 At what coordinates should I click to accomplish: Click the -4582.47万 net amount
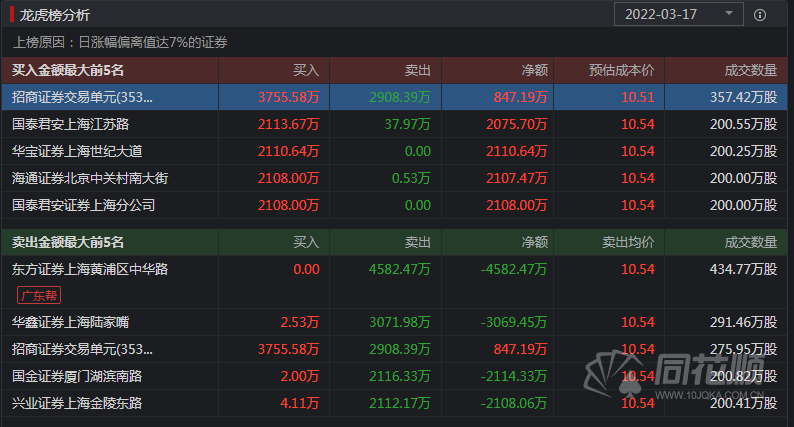click(514, 269)
